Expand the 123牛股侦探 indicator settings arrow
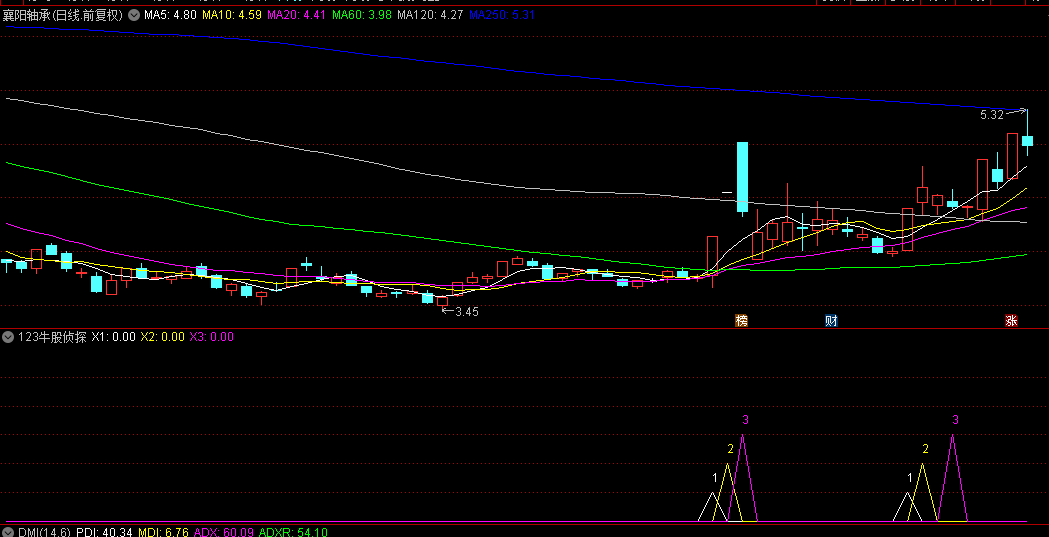The image size is (1049, 537). [x=9, y=336]
